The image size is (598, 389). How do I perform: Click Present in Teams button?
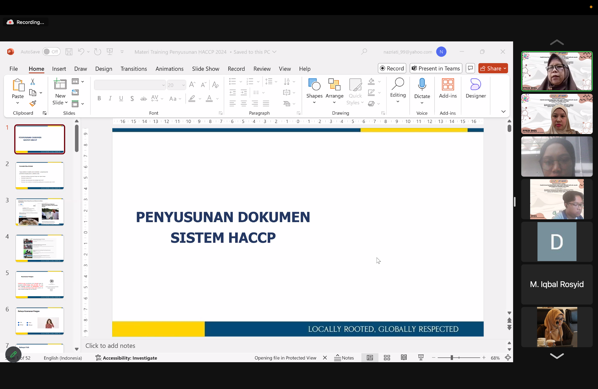pyautogui.click(x=436, y=68)
